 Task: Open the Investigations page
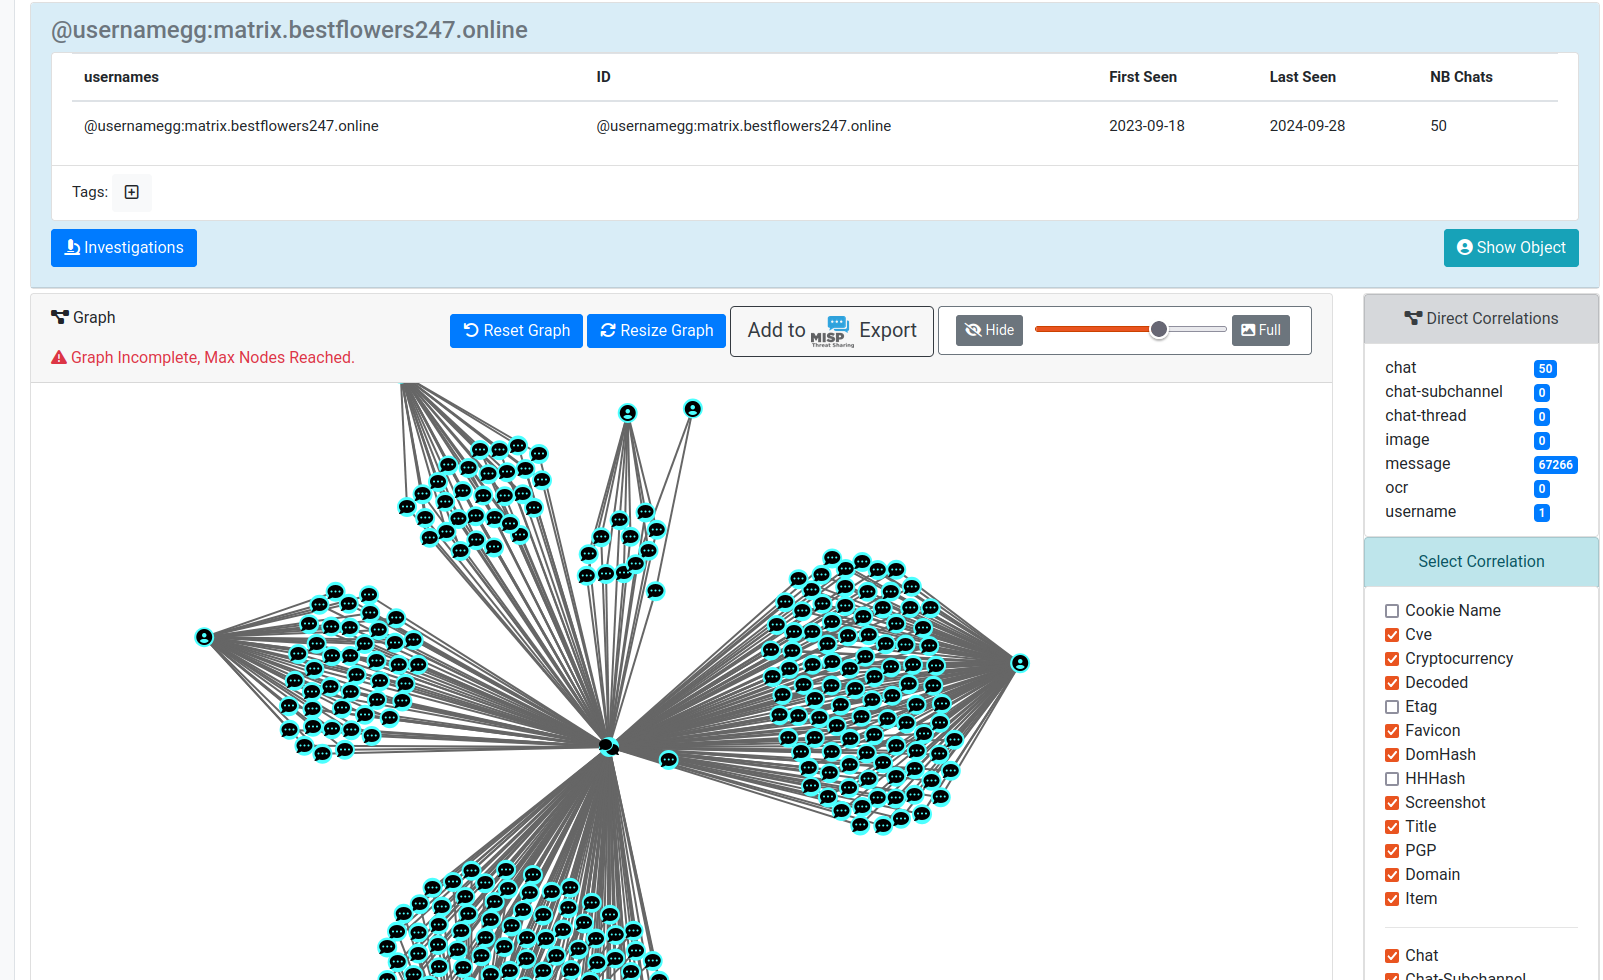[x=124, y=248]
